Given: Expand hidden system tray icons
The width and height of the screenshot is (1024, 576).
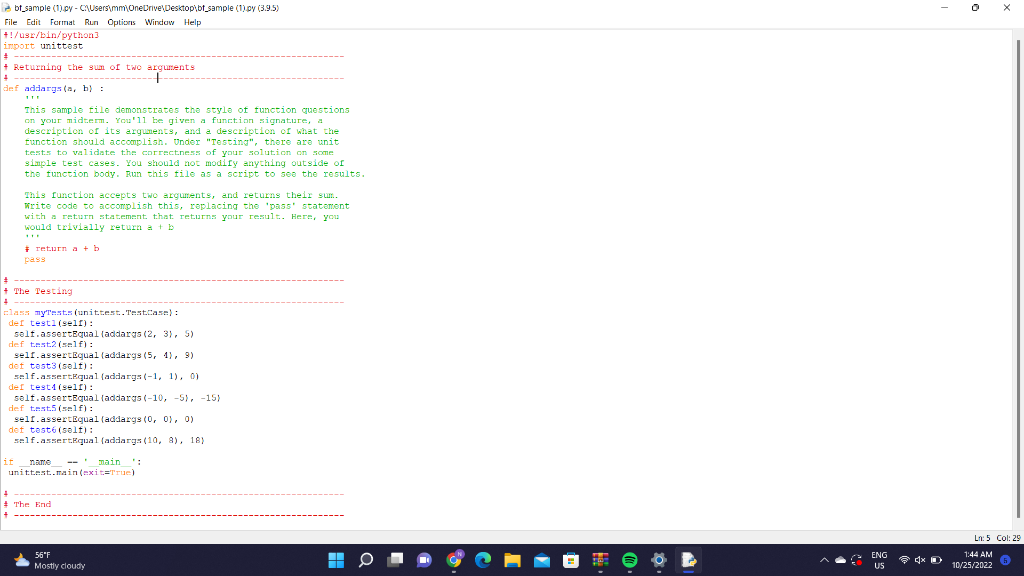Looking at the screenshot, I should point(825,560).
